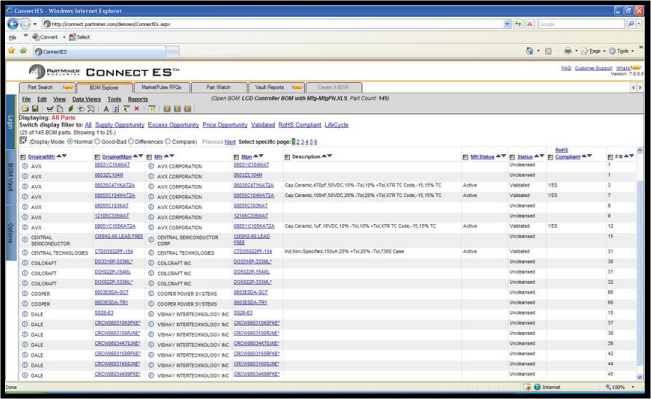Select the Normal display mode radio
The image size is (651, 399).
[x=70, y=142]
